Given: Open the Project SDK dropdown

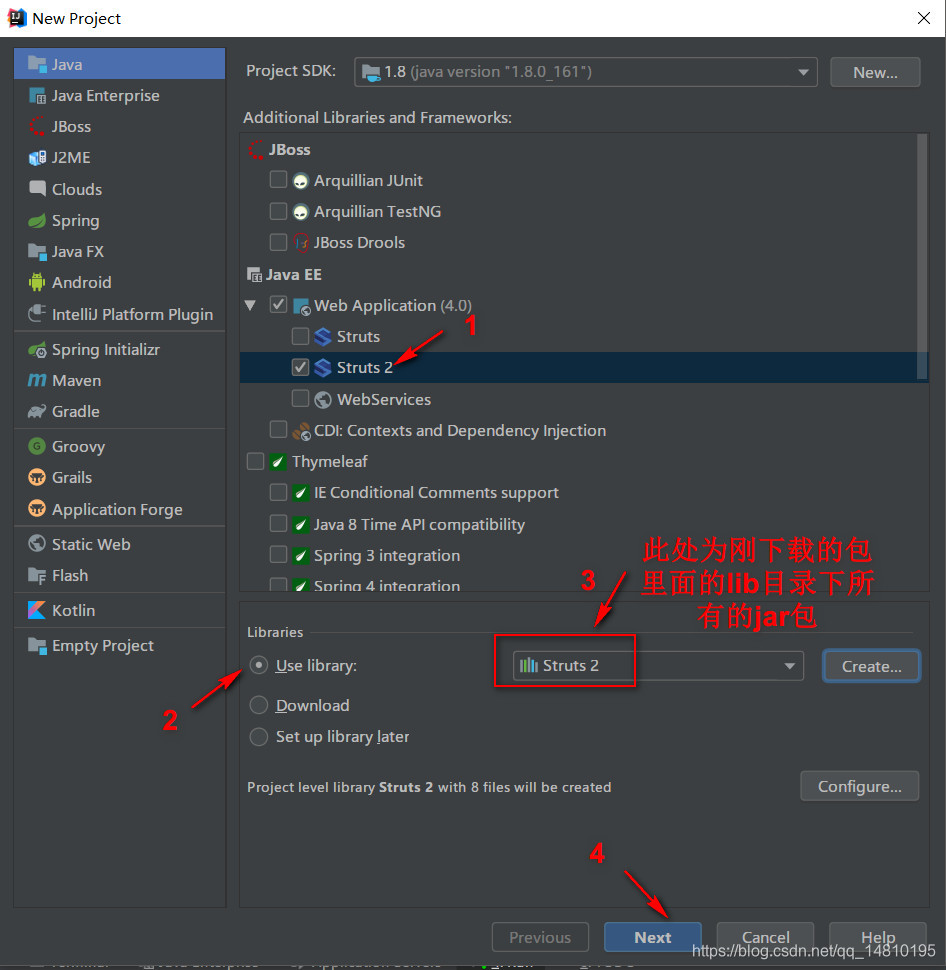Looking at the screenshot, I should click(585, 72).
